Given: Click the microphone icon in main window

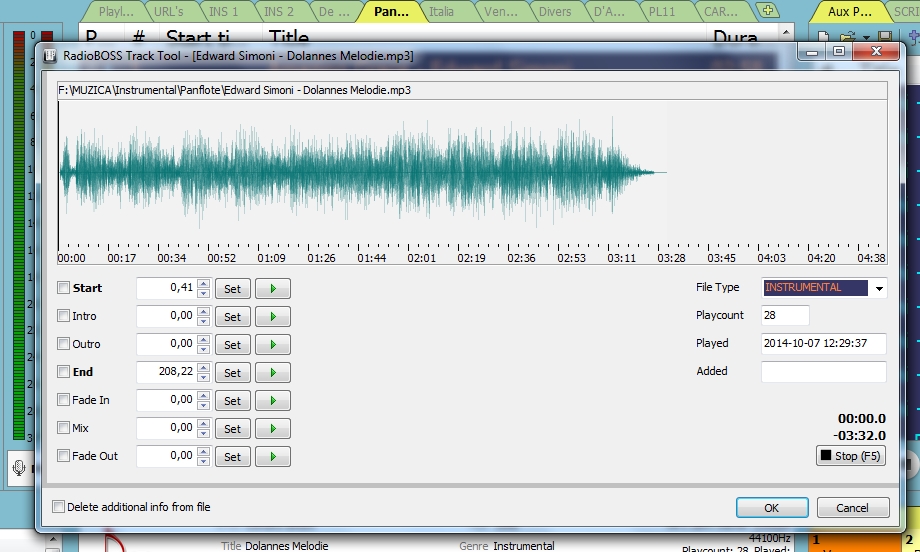Looking at the screenshot, I should pos(19,468).
